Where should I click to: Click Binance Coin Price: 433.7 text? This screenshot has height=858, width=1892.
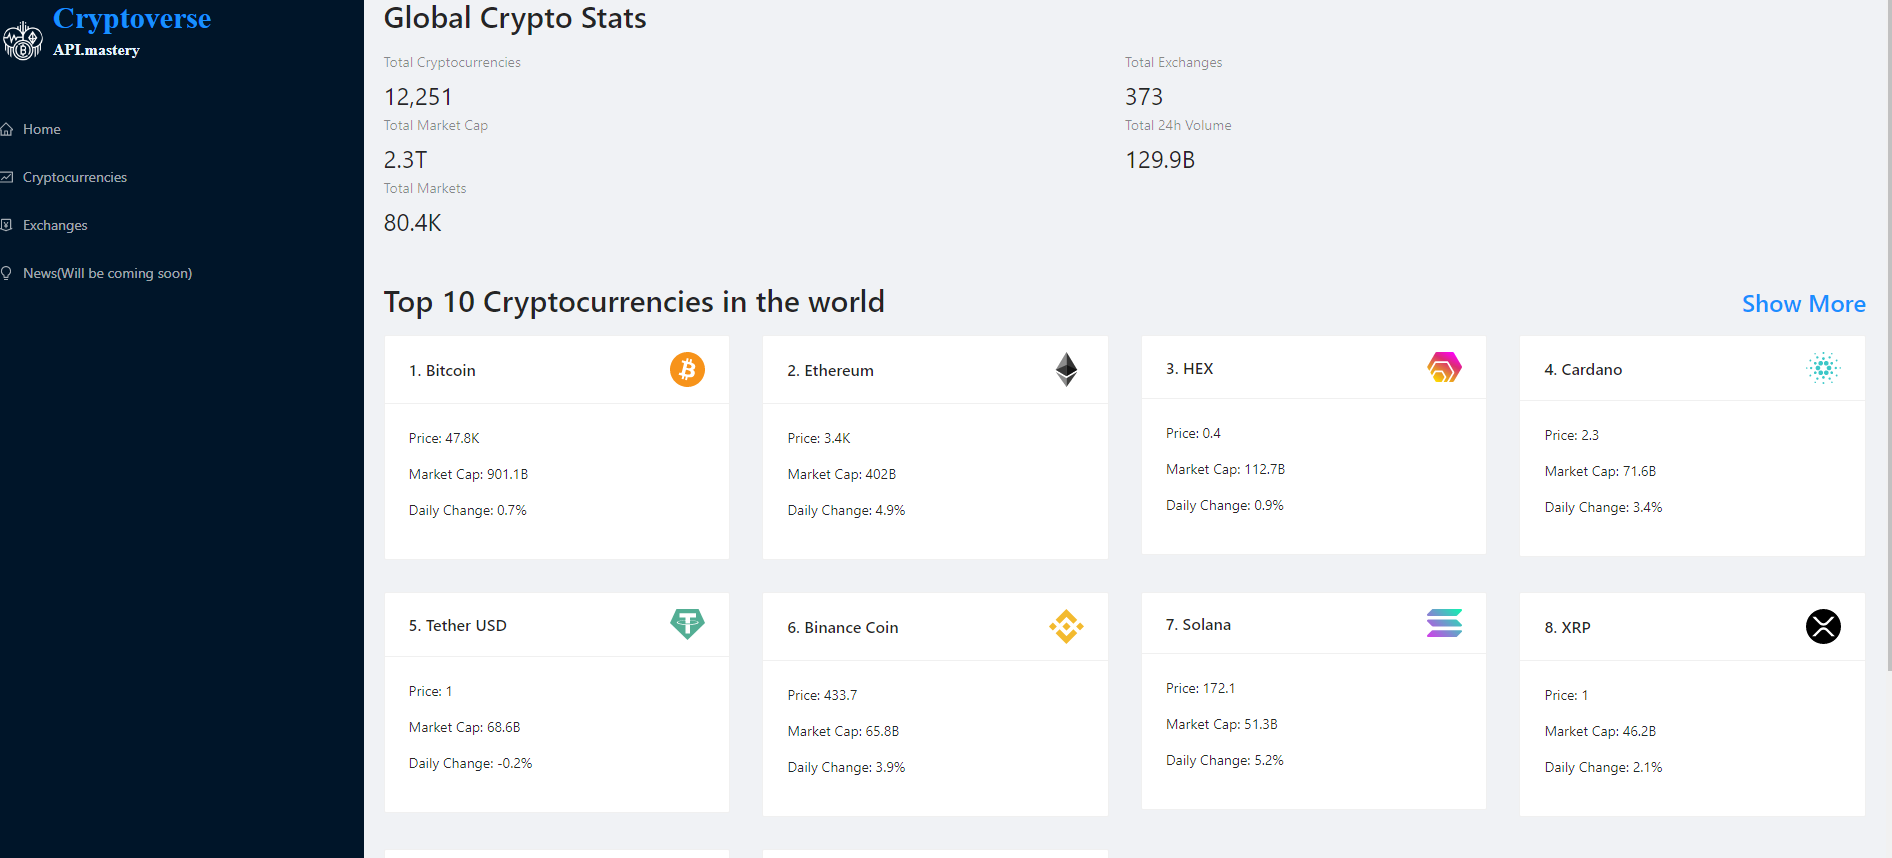pyautogui.click(x=822, y=695)
